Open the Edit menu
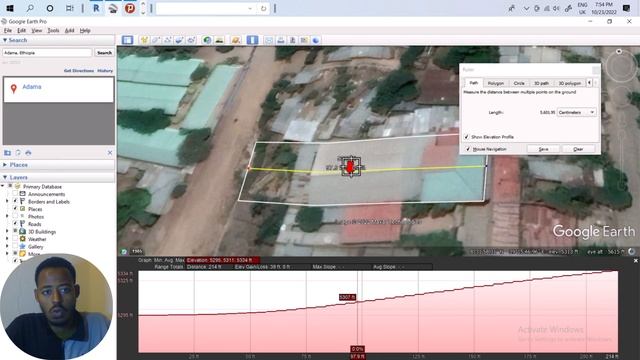The image size is (640, 360). pyautogui.click(x=22, y=31)
